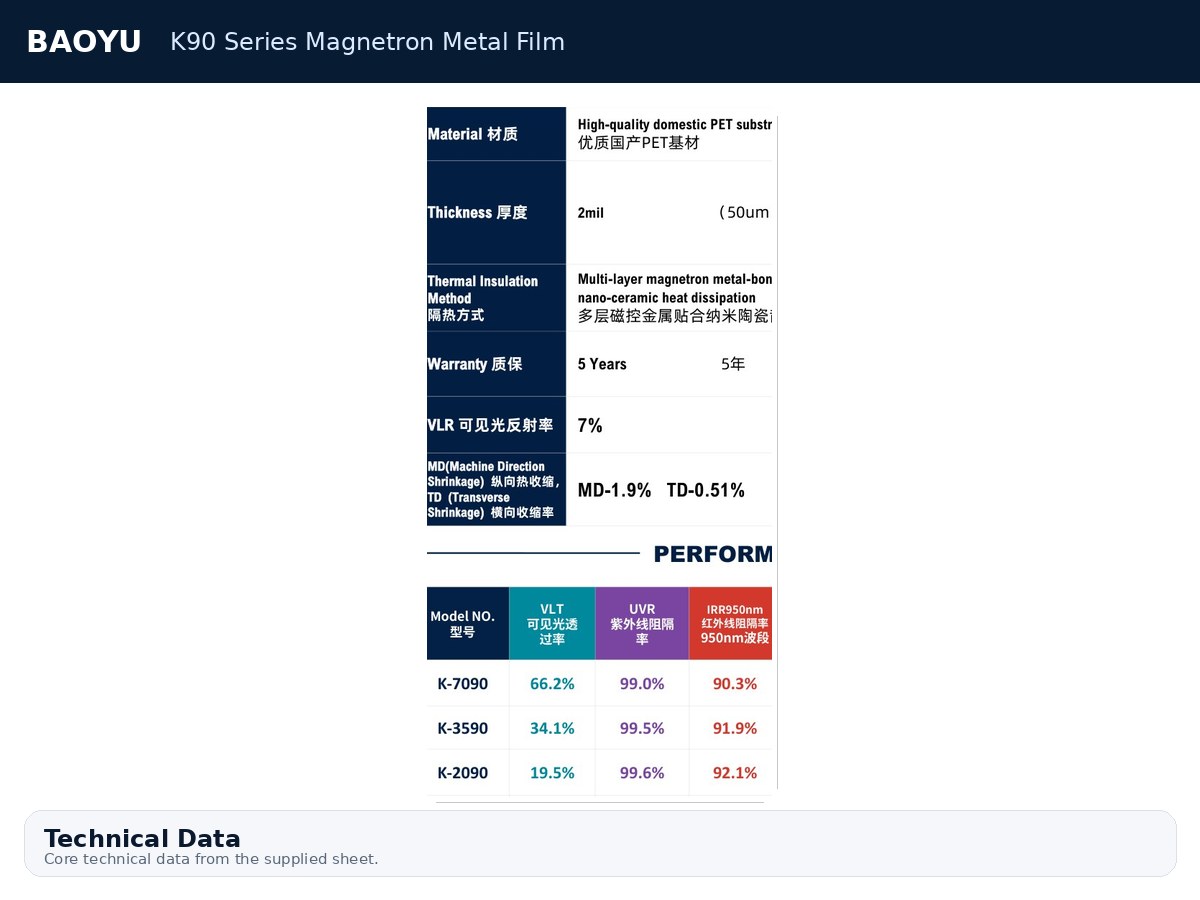Viewport: 1200px width, 900px height.
Task: Click the 5年 warranty value
Action: click(733, 364)
